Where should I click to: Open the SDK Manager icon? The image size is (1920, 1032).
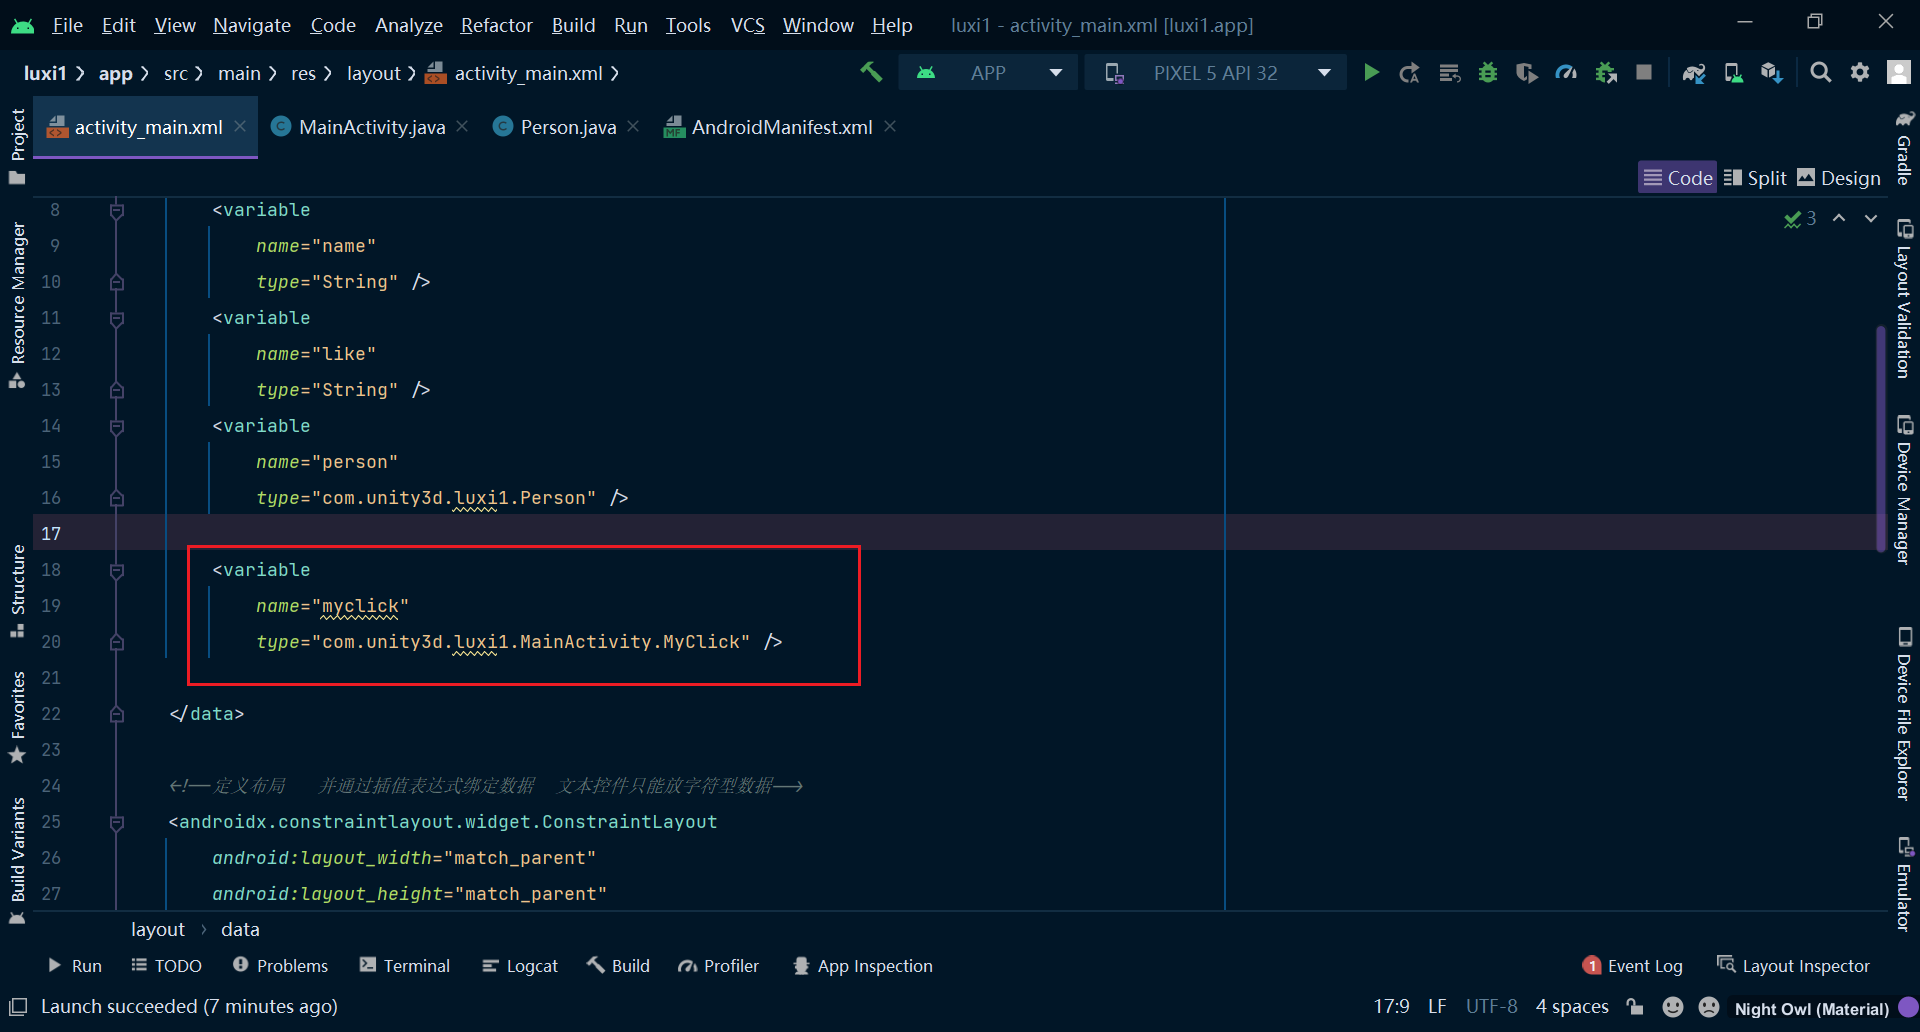1772,72
